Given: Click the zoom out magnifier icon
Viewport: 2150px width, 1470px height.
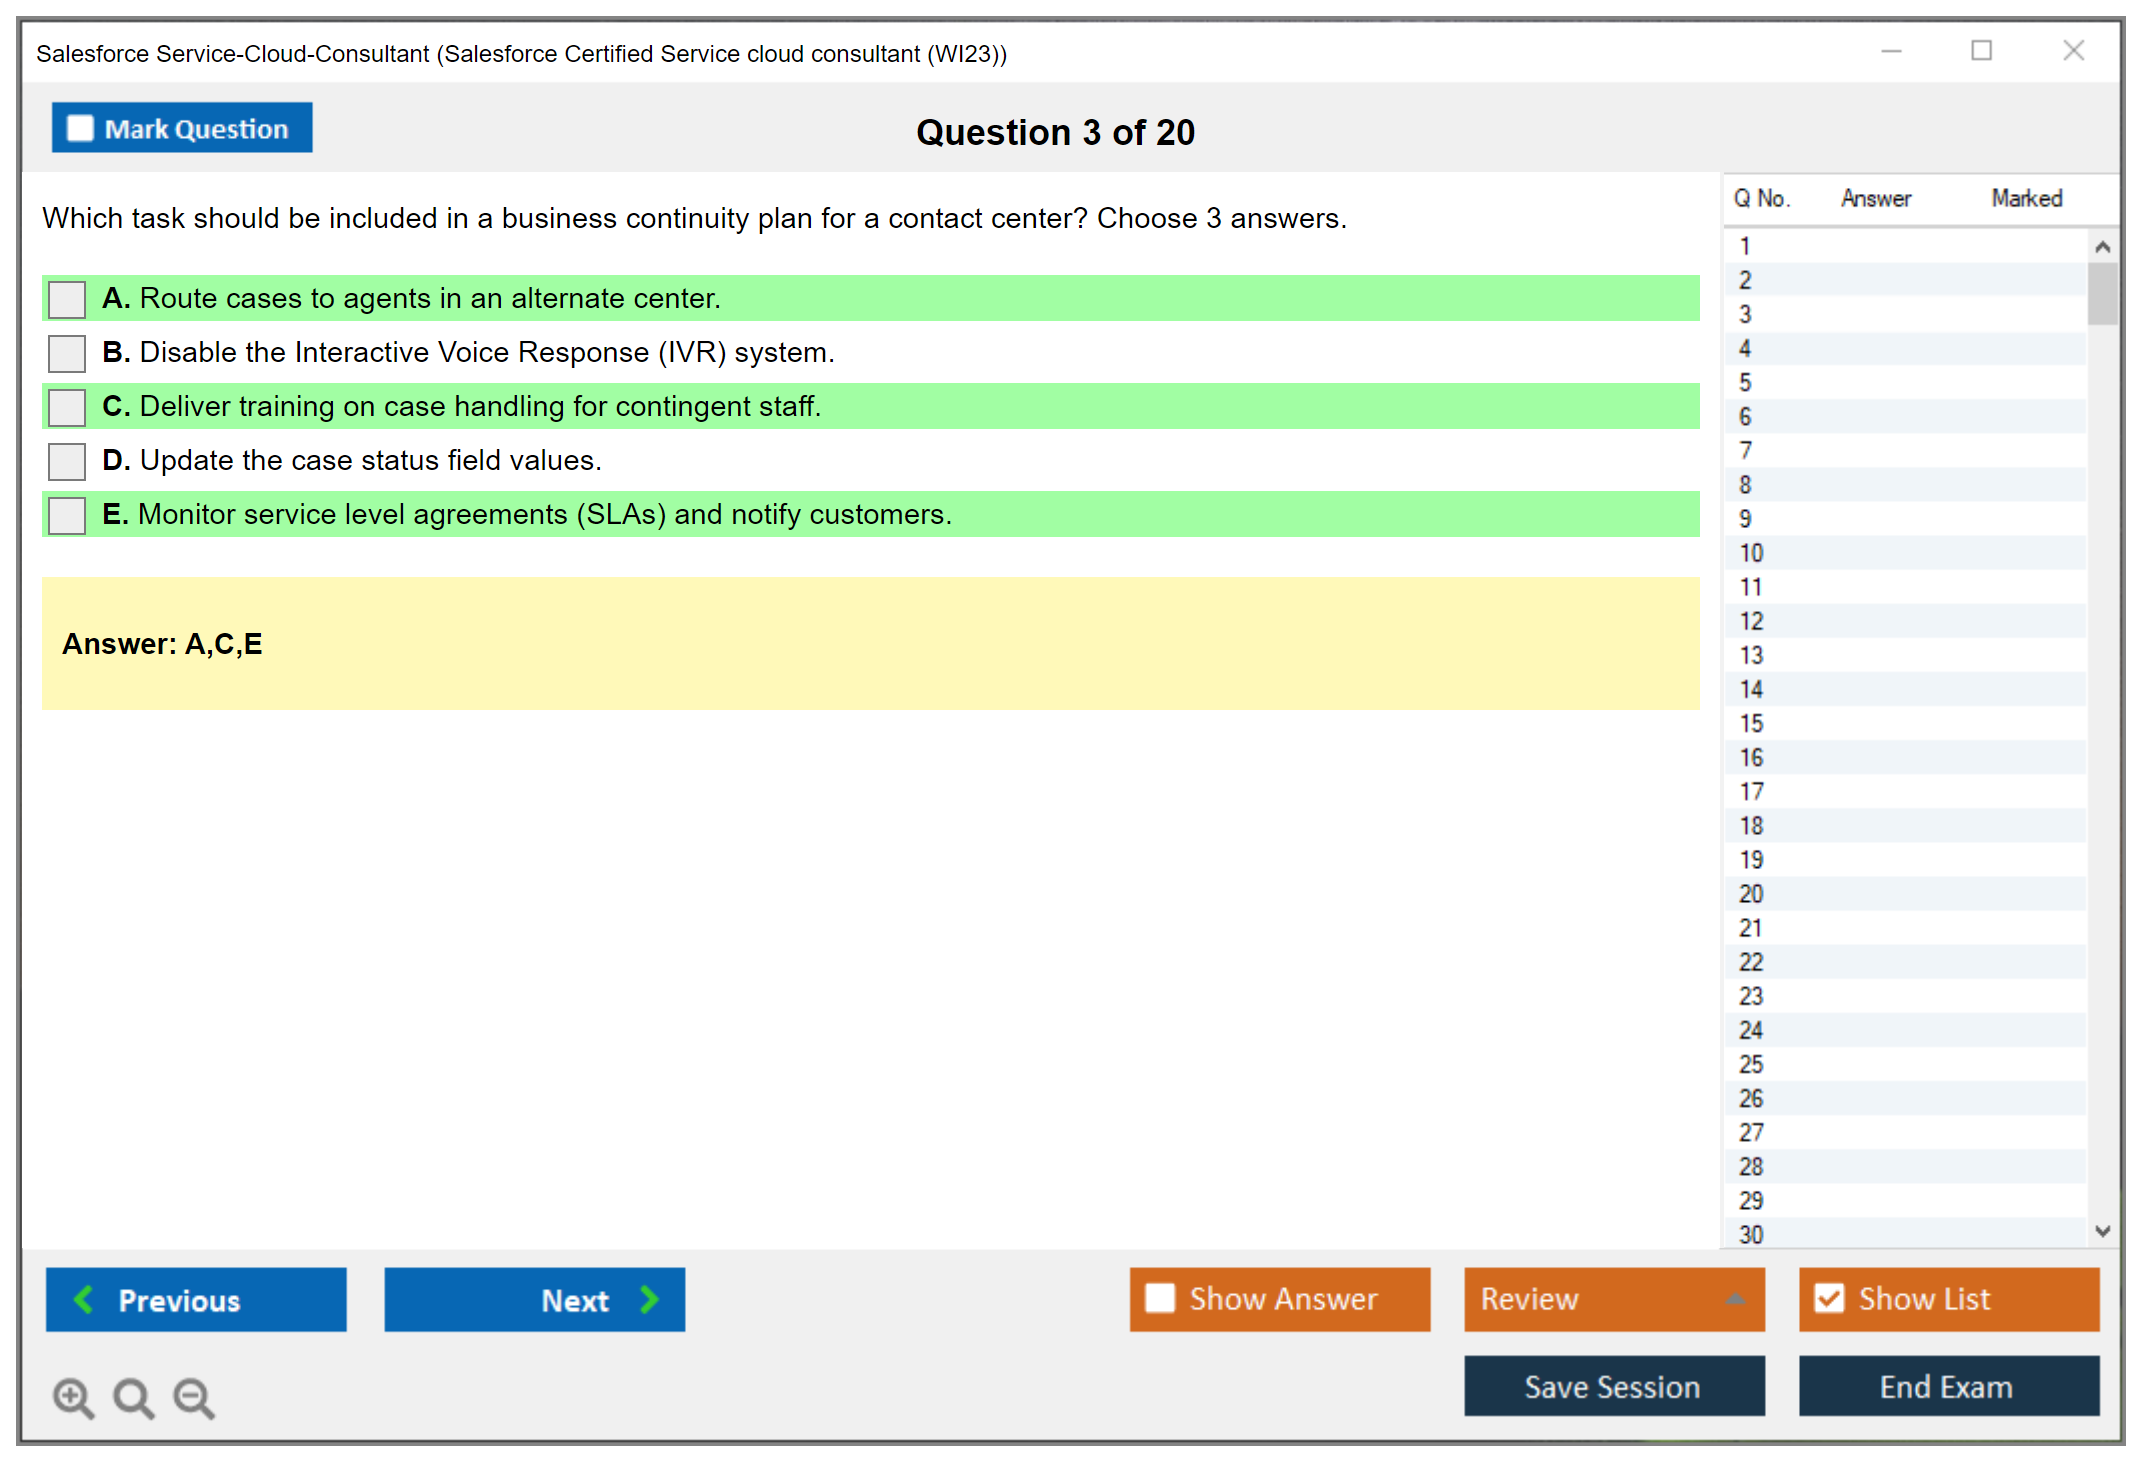Looking at the screenshot, I should click(x=194, y=1397).
